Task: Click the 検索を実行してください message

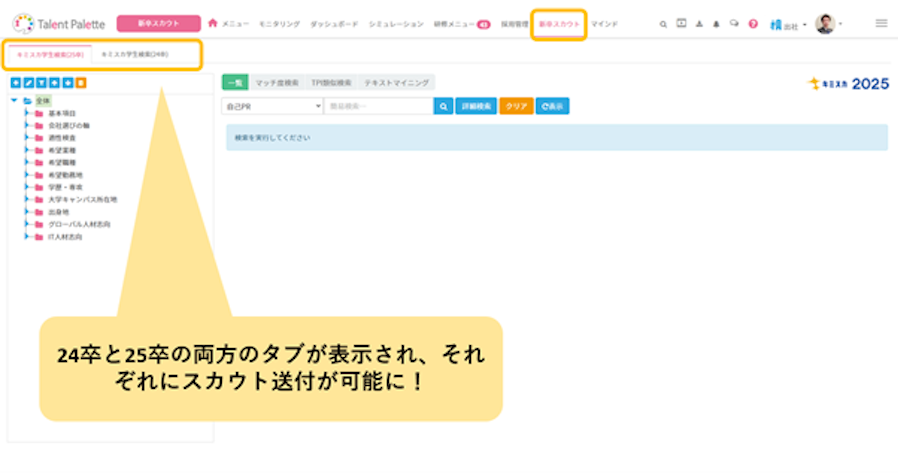Action: (x=272, y=138)
